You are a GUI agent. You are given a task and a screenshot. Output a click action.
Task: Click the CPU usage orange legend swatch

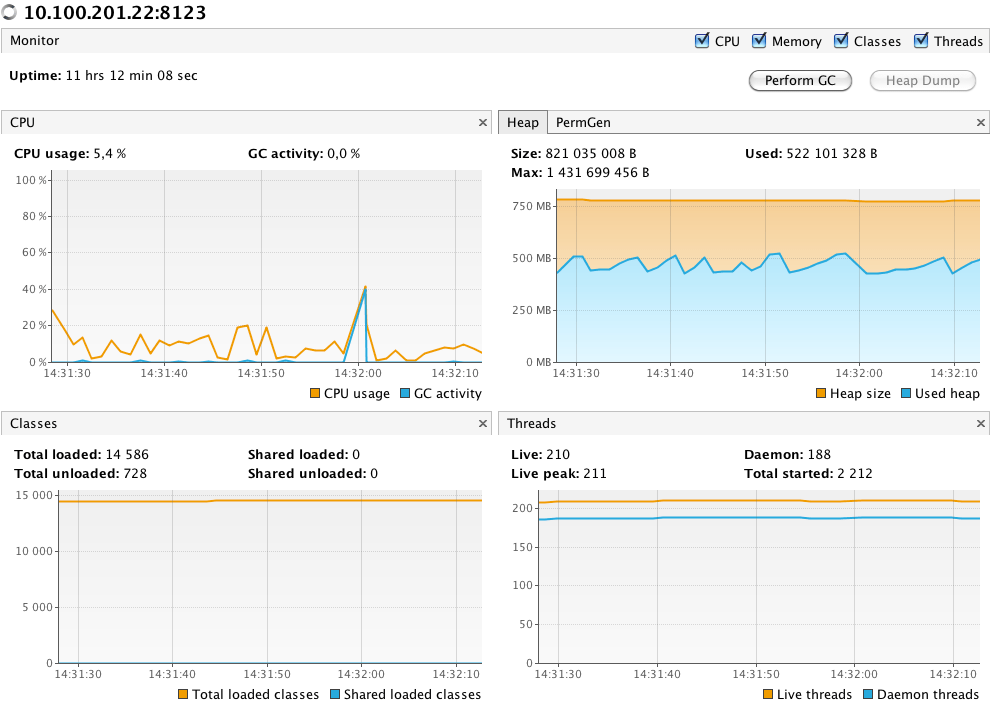click(x=315, y=394)
